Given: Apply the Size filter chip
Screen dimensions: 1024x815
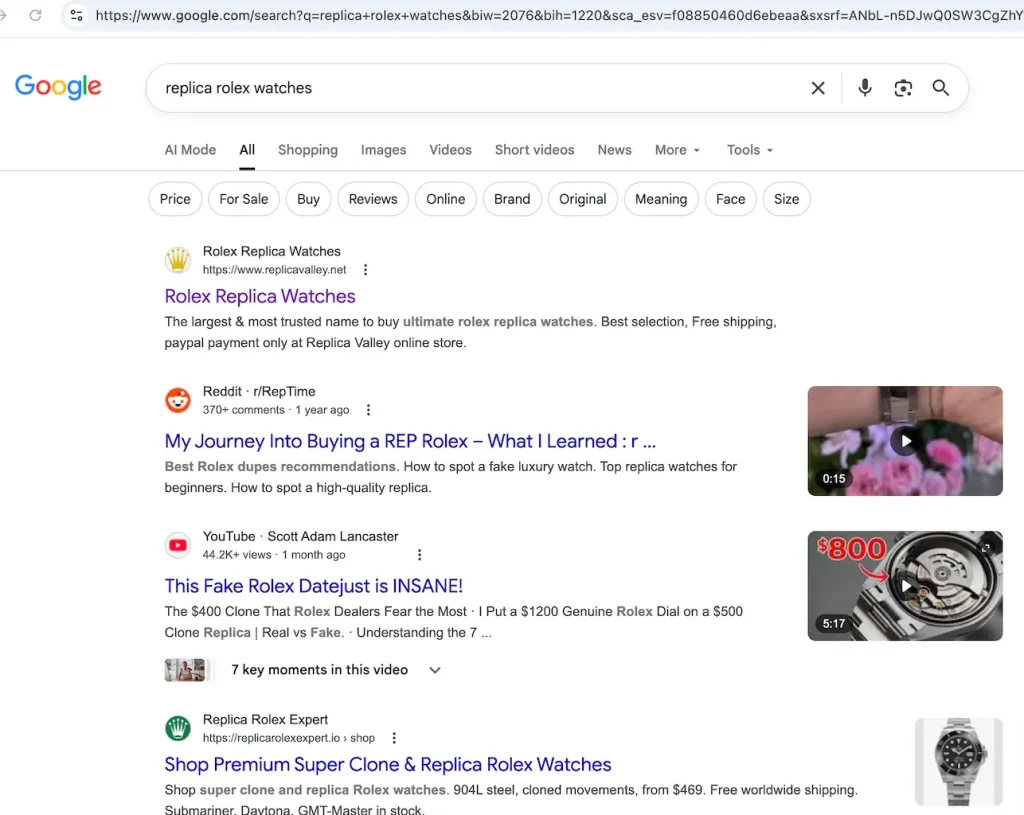Looking at the screenshot, I should click(x=786, y=199).
